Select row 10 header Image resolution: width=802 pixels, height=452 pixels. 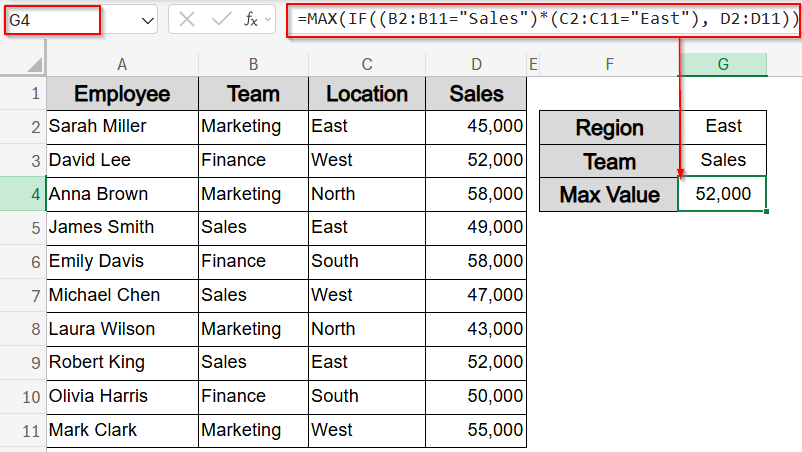point(23,396)
